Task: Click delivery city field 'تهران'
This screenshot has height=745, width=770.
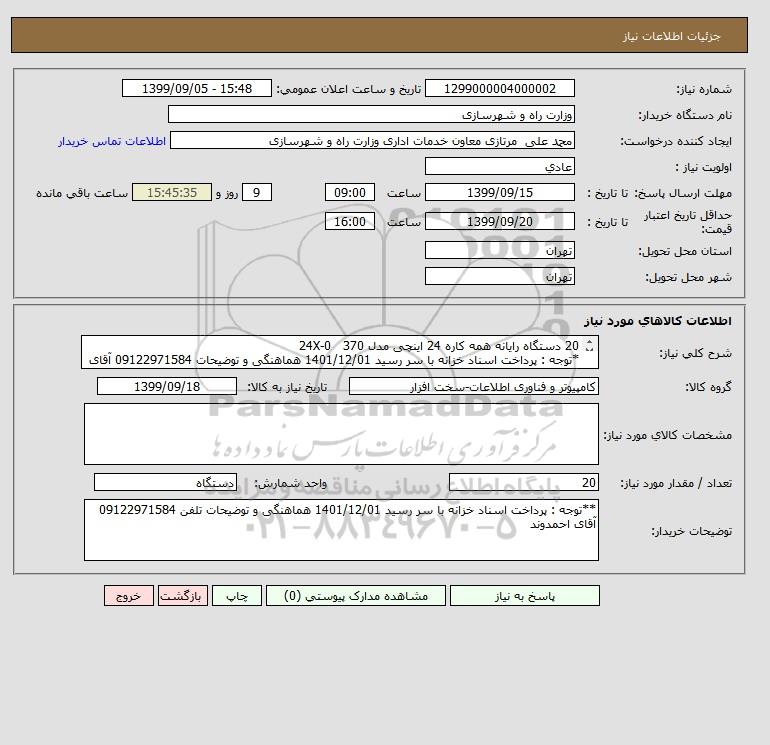Action: pos(499,276)
